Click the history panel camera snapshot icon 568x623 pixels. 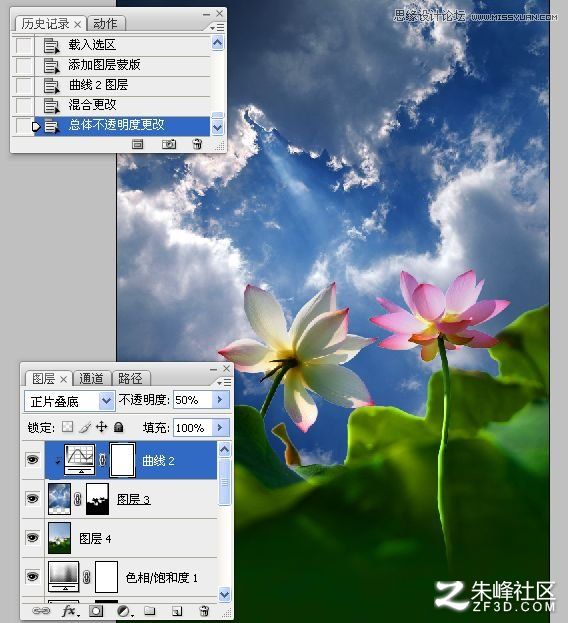[169, 144]
